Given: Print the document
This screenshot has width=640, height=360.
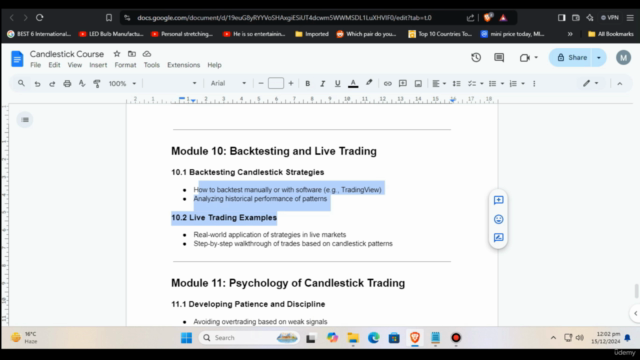Looking at the screenshot, I should coord(67,84).
